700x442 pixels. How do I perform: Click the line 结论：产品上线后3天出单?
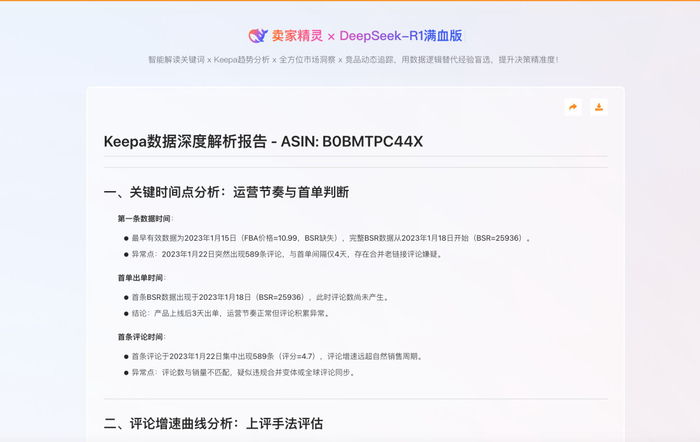tap(231, 313)
